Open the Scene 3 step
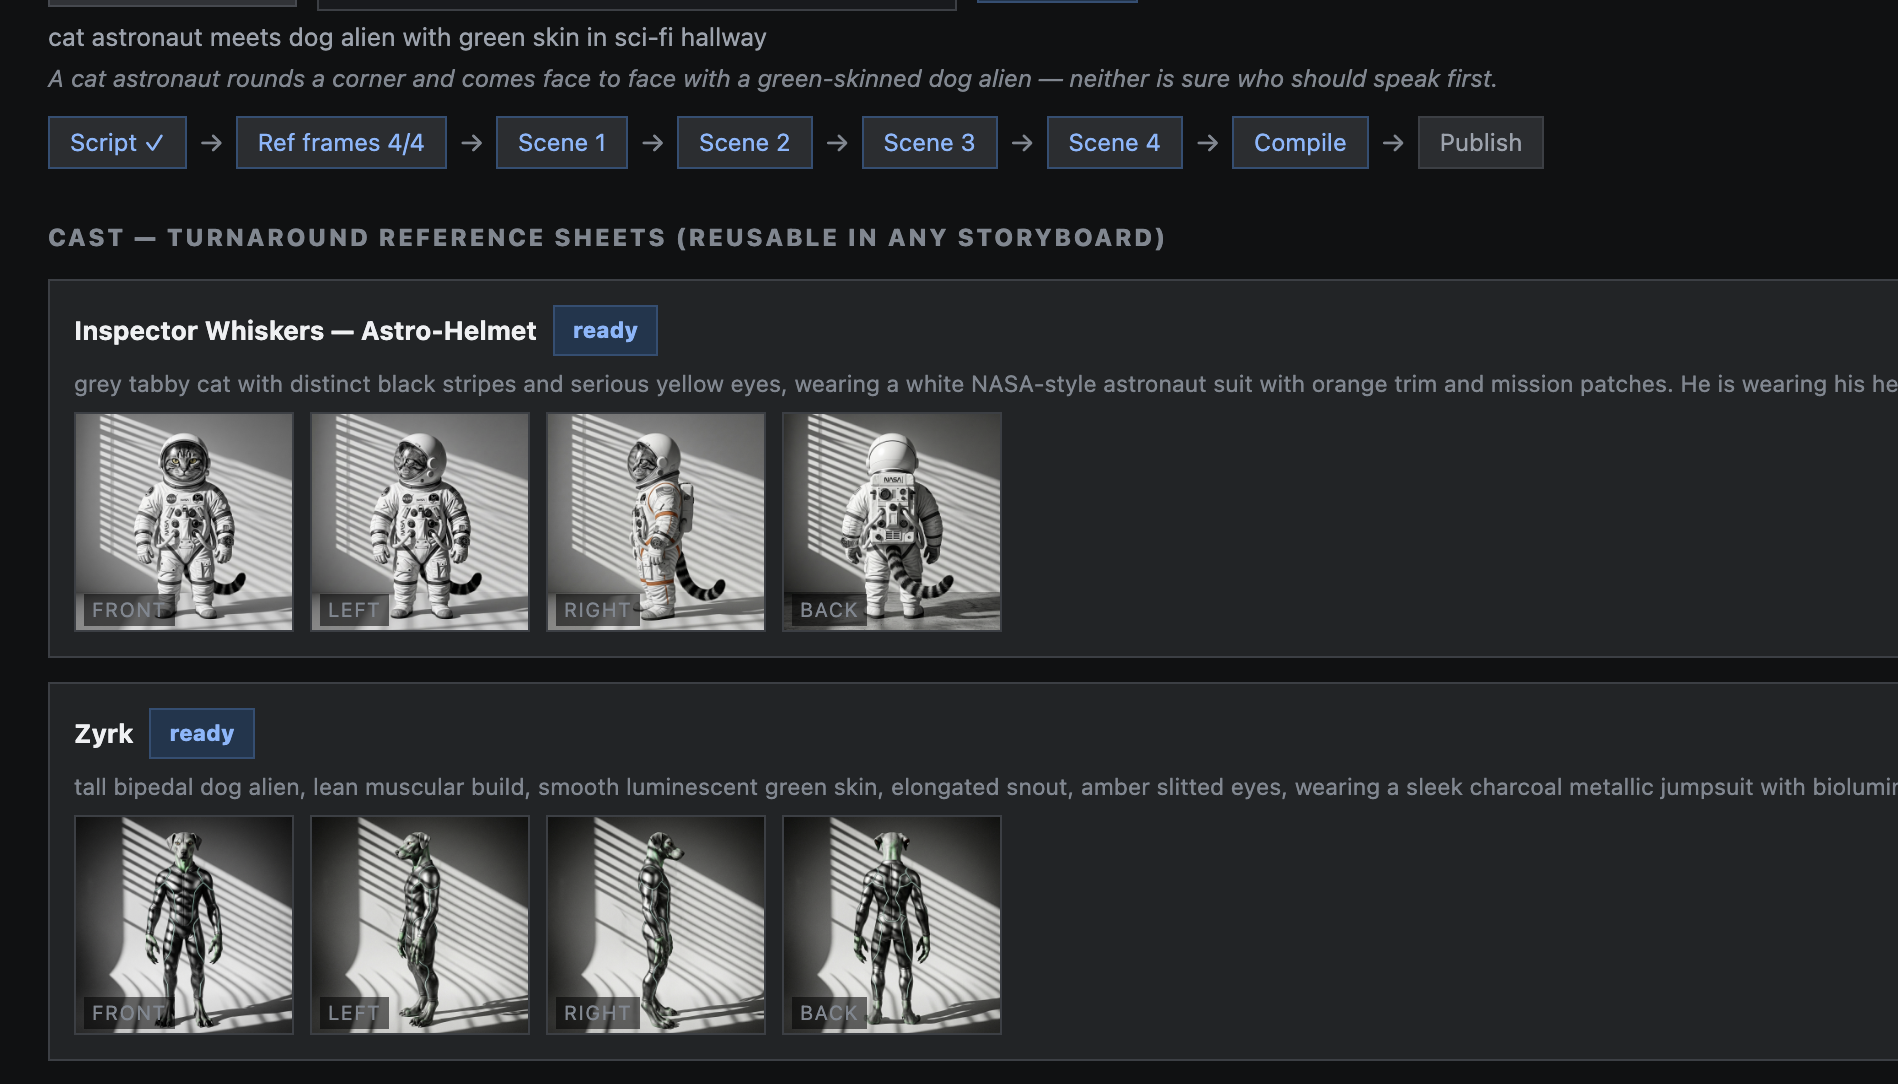This screenshot has height=1084, width=1898. [930, 143]
